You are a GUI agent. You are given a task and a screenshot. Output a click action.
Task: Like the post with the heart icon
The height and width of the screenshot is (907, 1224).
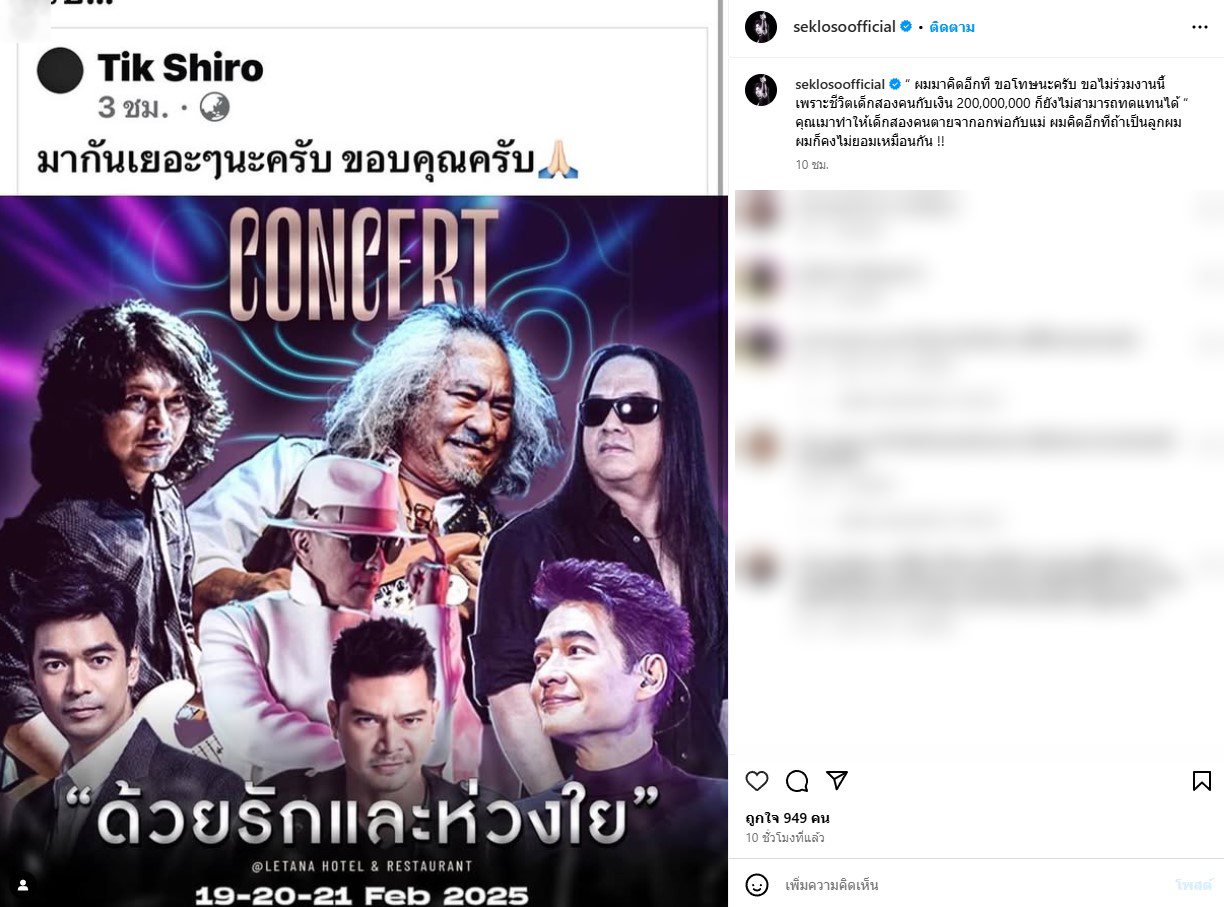[757, 781]
